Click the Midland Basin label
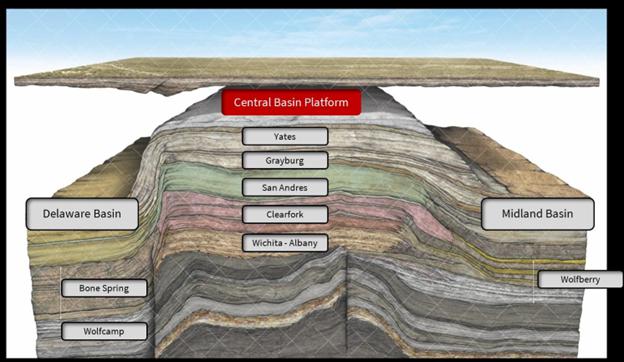Image resolution: width=624 pixels, height=362 pixels. (538, 214)
